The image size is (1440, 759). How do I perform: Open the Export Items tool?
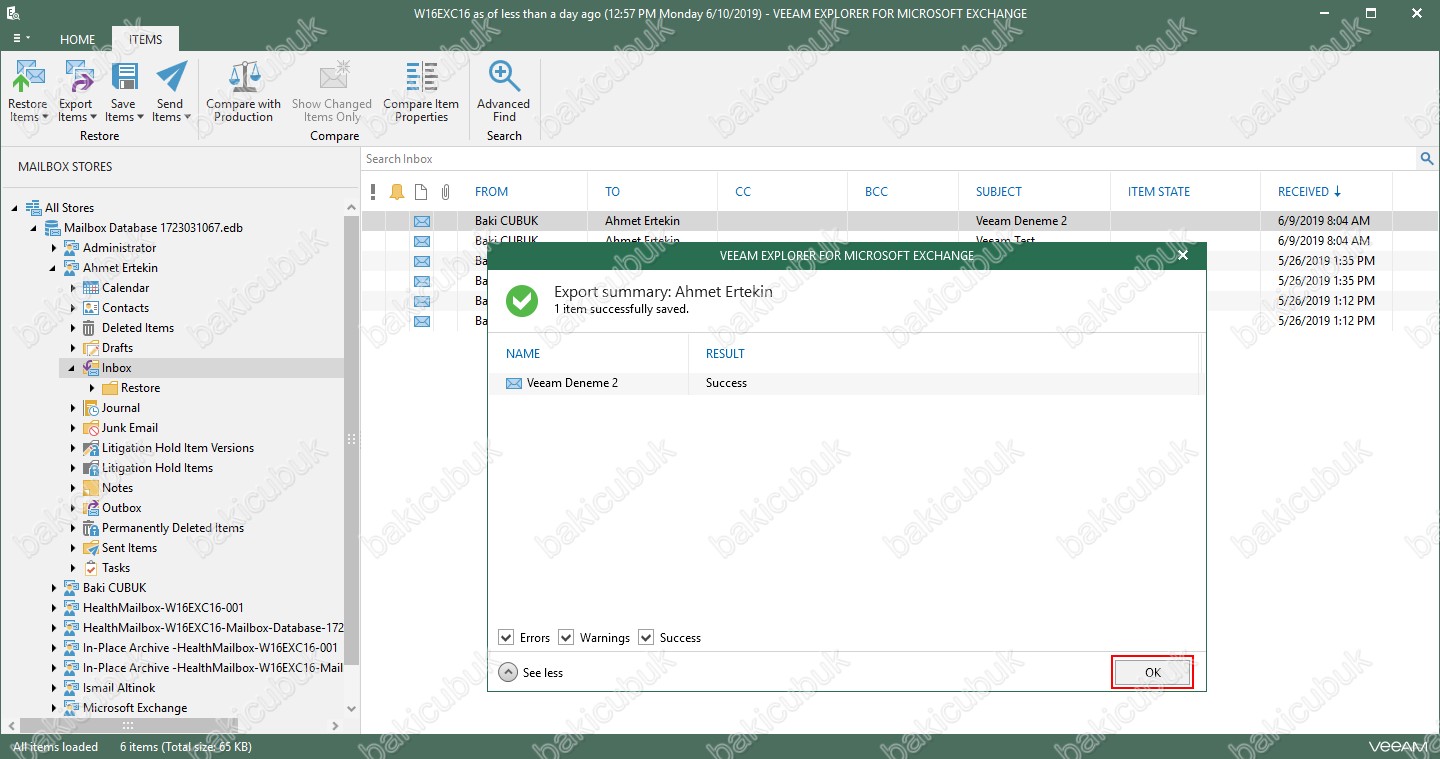(x=76, y=91)
